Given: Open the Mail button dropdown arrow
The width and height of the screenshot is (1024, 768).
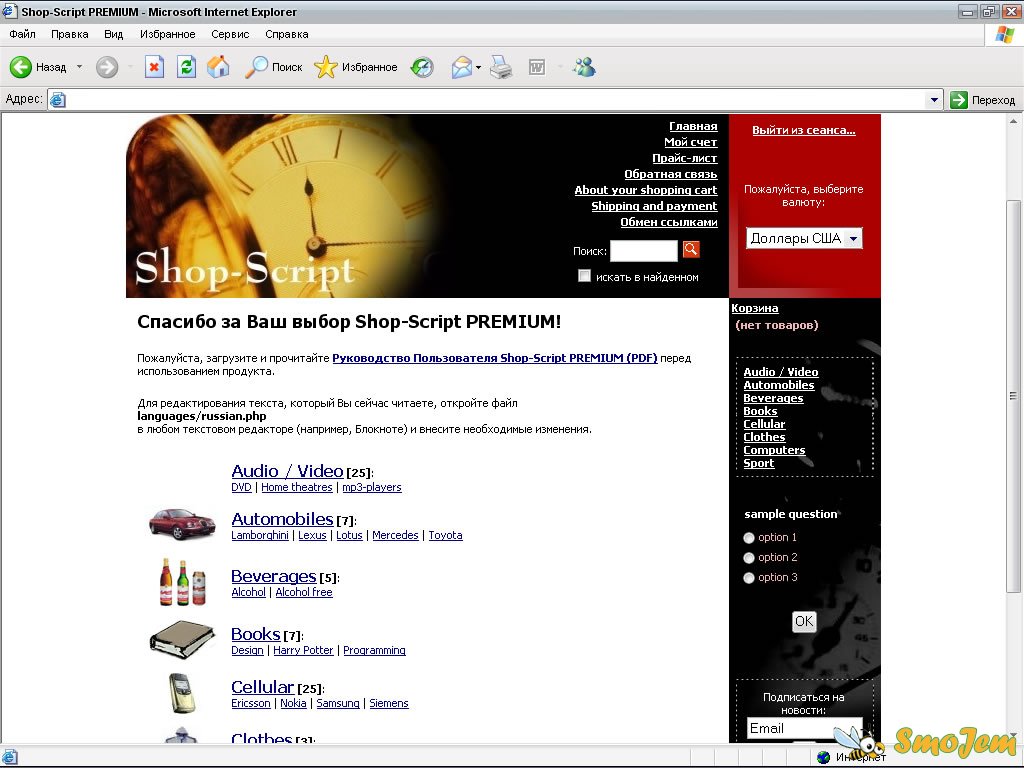Looking at the screenshot, I should (x=478, y=67).
